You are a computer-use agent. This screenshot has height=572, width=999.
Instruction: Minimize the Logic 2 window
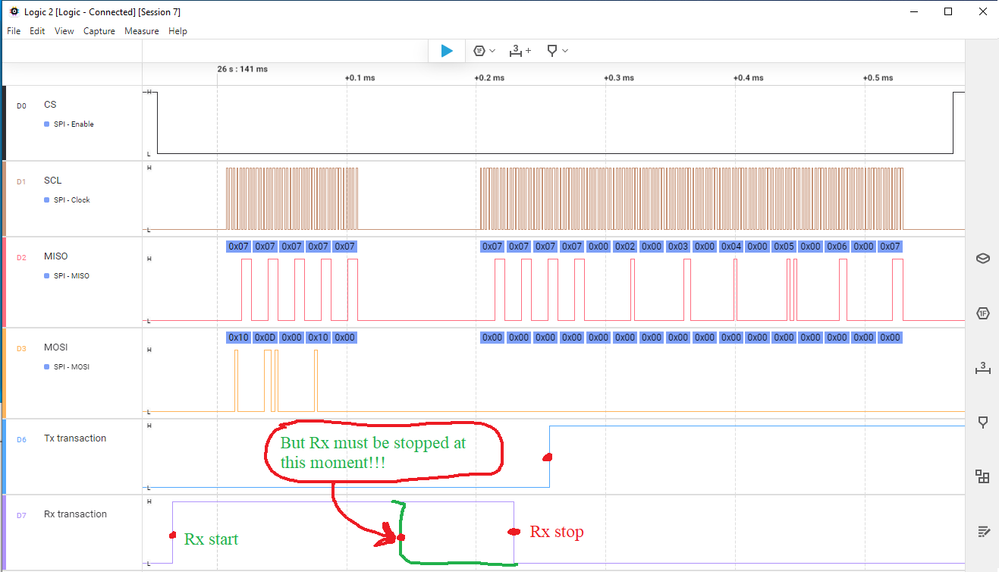click(914, 11)
